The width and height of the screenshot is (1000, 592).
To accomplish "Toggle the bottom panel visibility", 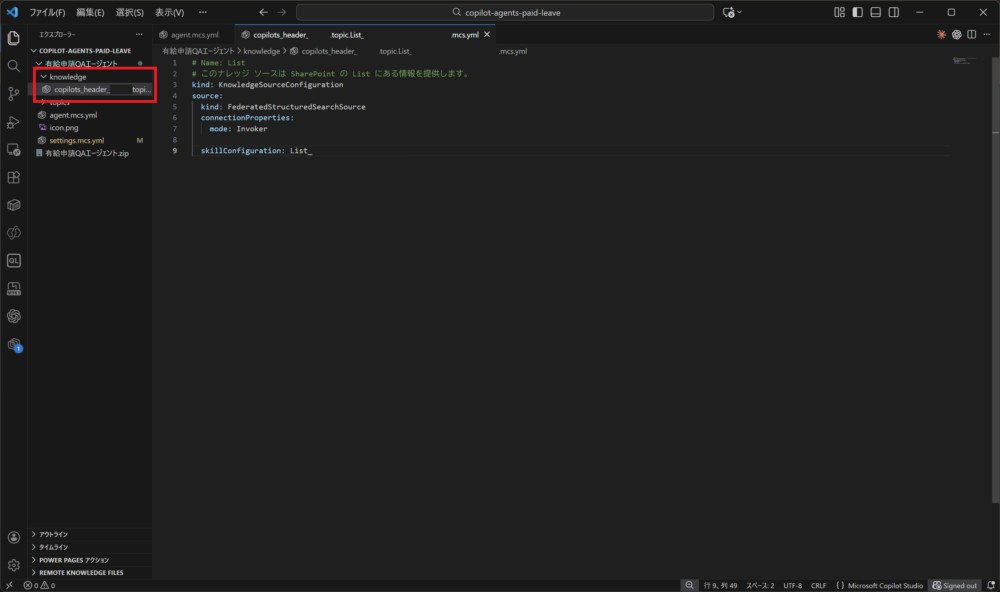I will 875,12.
